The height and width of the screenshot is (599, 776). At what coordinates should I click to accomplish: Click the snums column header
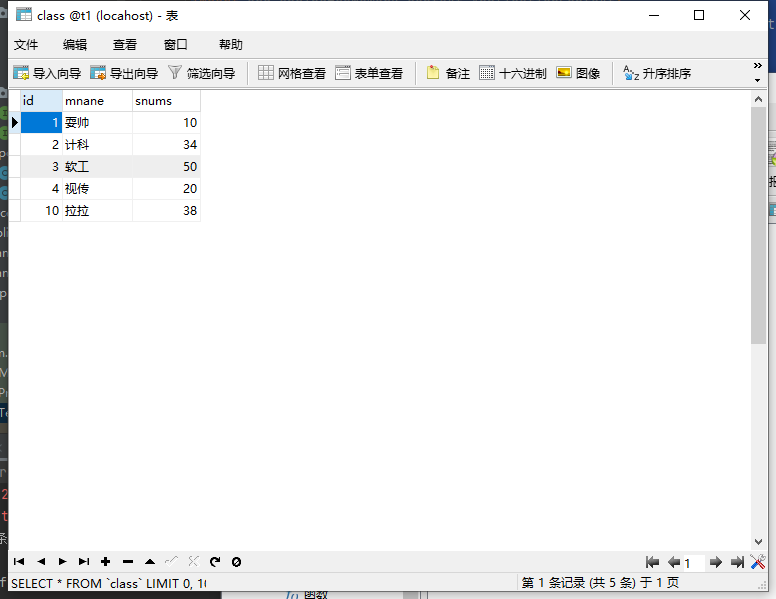(x=166, y=100)
